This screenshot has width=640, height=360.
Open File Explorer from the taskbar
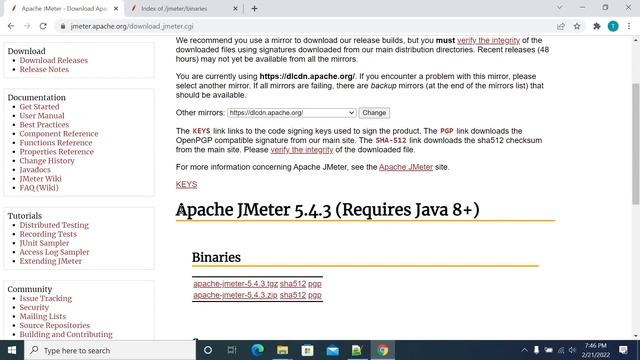[x=282, y=350]
